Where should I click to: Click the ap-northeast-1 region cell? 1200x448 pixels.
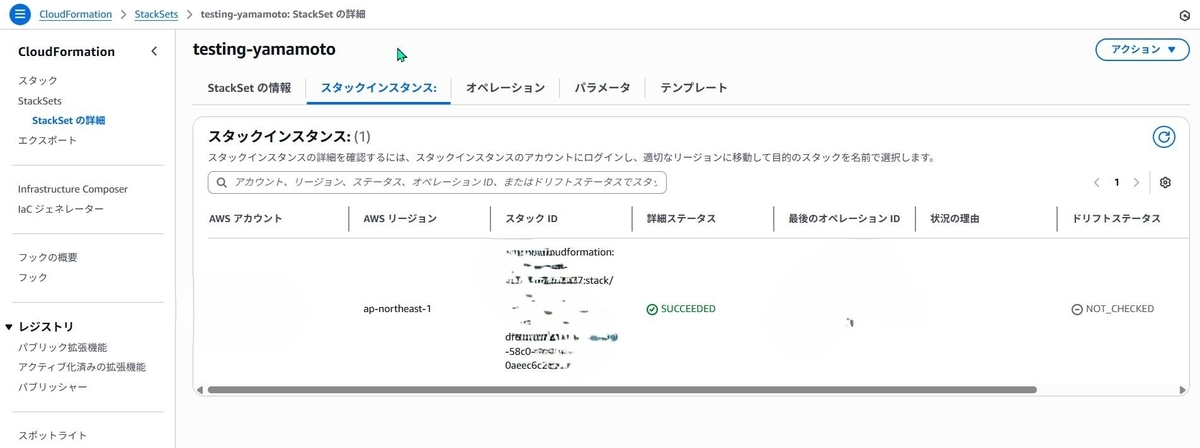(397, 309)
